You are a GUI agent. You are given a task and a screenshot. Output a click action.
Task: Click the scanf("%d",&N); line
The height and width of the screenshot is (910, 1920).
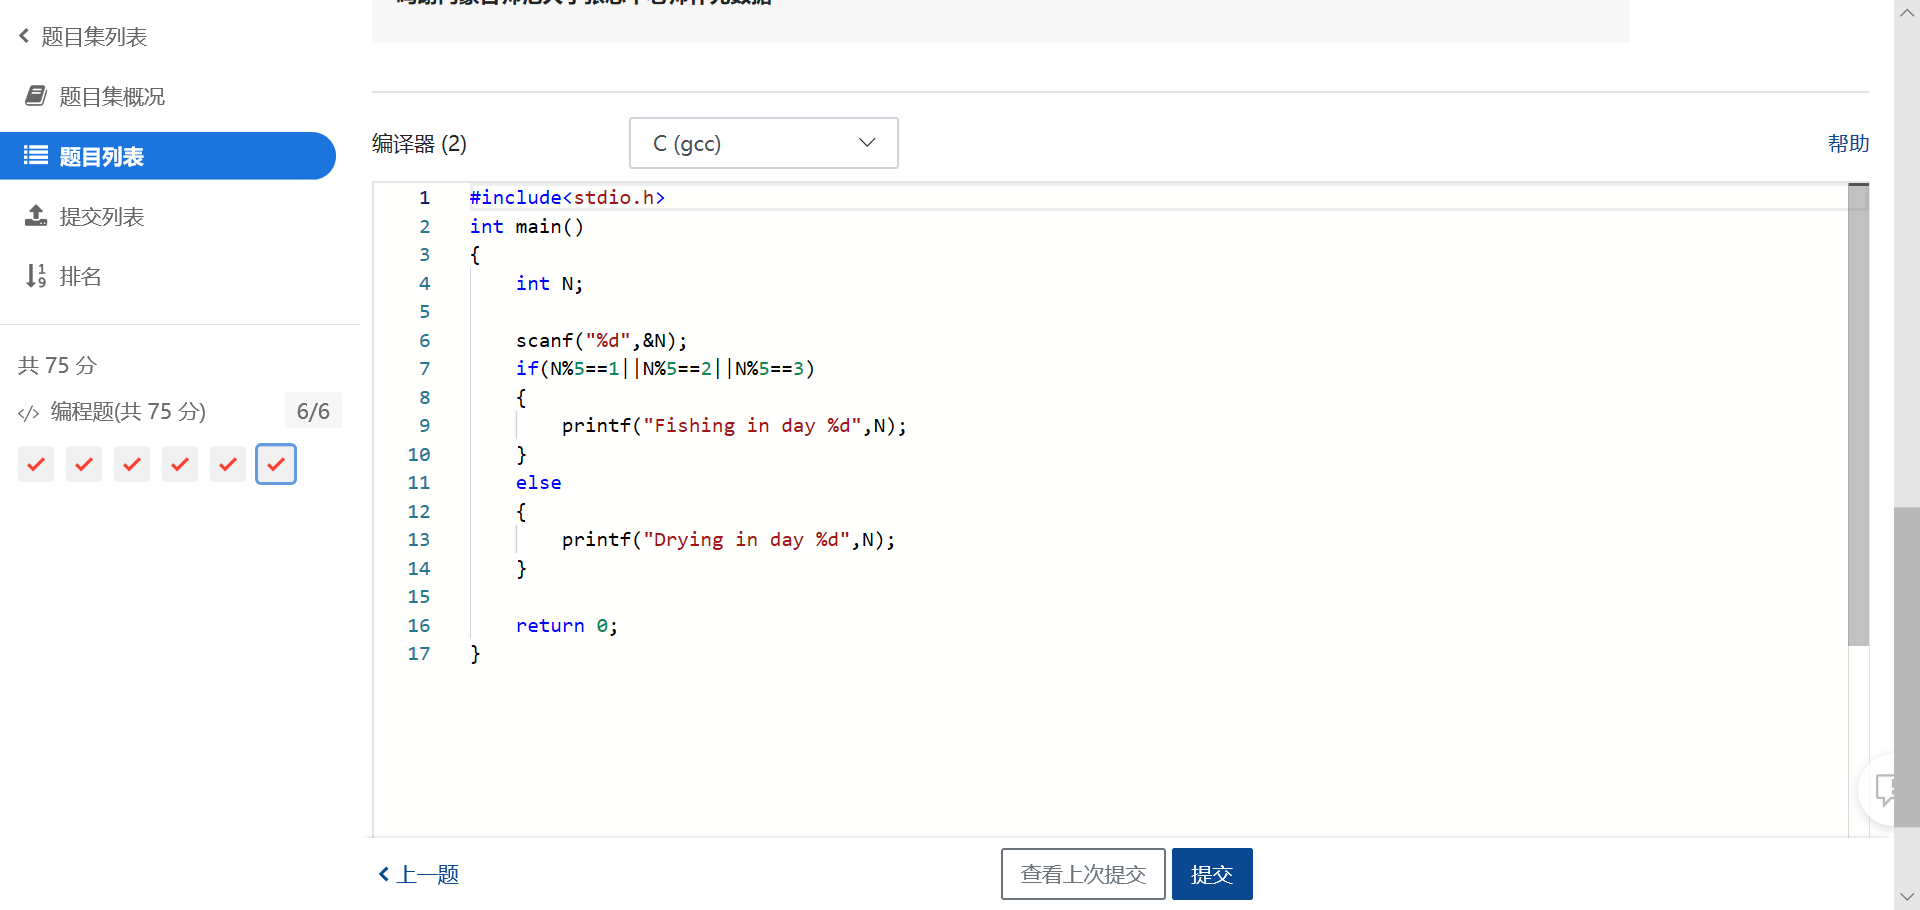602,341
